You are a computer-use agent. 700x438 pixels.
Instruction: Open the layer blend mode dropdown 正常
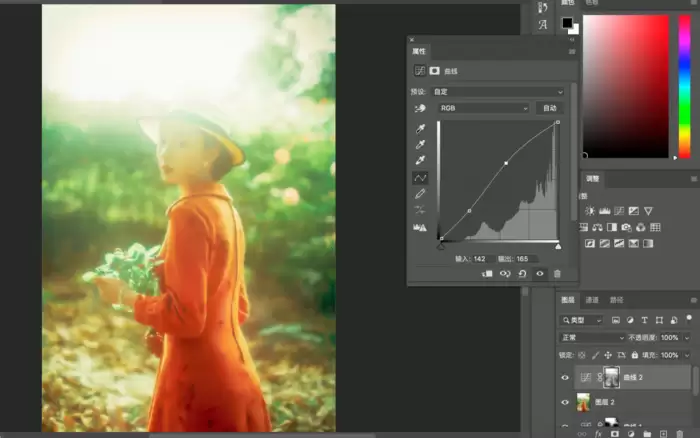point(592,338)
